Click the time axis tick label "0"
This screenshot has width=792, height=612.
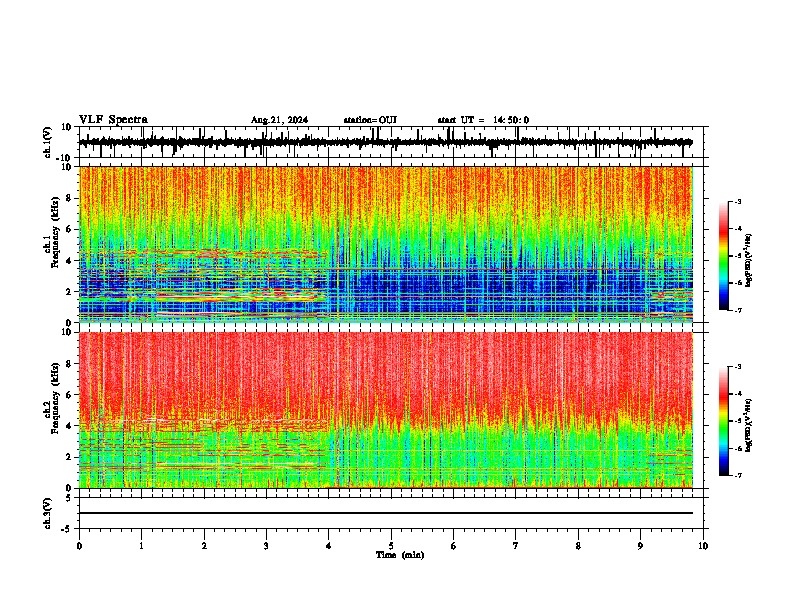[x=79, y=546]
